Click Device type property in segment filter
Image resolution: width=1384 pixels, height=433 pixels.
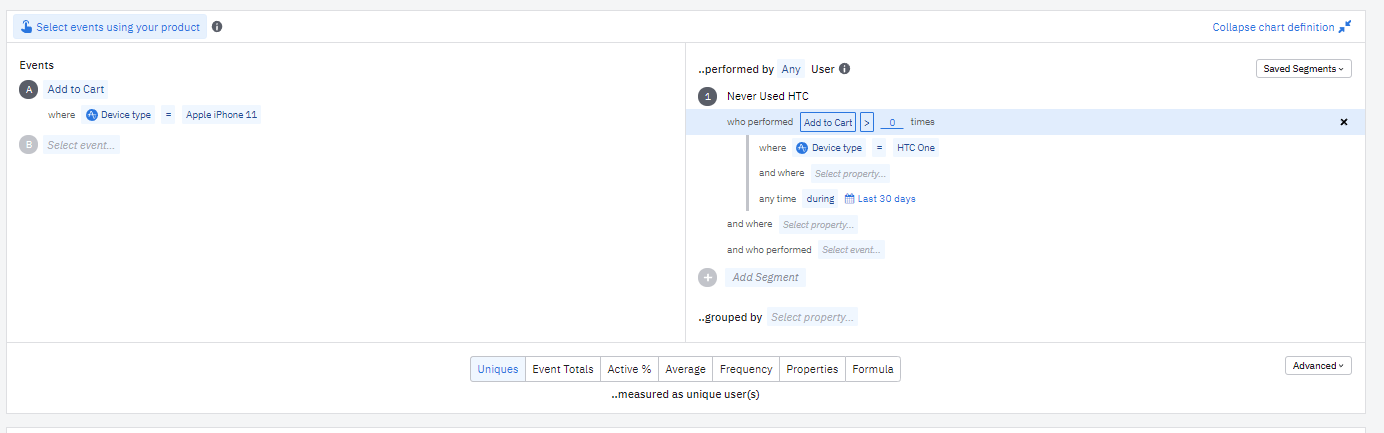[829, 148]
